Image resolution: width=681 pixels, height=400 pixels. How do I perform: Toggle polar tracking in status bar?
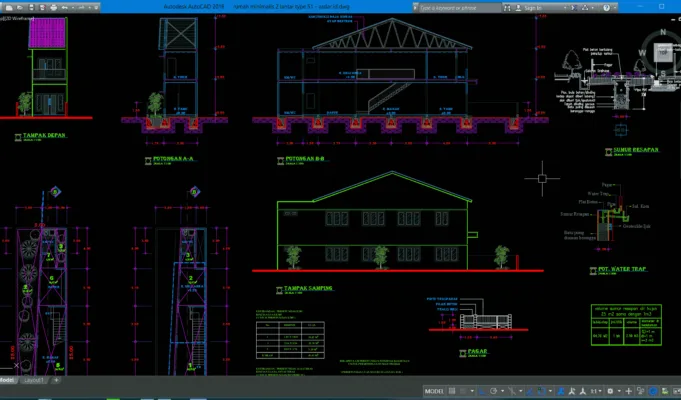click(x=493, y=391)
